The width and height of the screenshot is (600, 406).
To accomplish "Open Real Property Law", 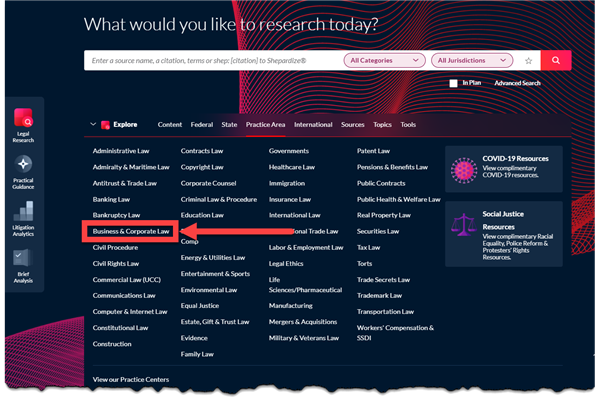I will point(383,215).
